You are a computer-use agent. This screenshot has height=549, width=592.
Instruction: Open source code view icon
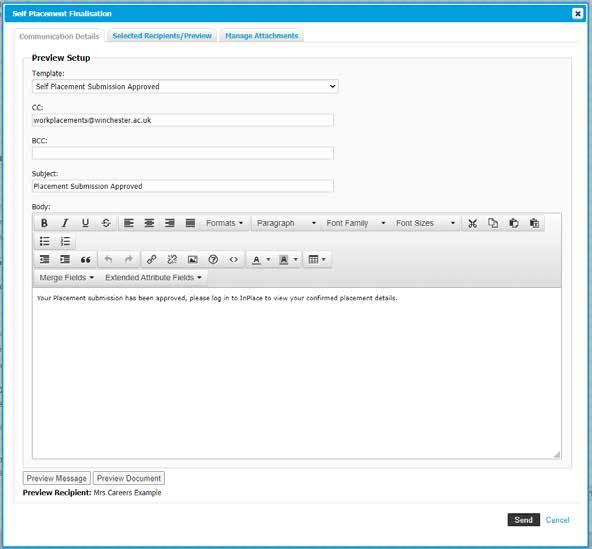[x=234, y=259]
